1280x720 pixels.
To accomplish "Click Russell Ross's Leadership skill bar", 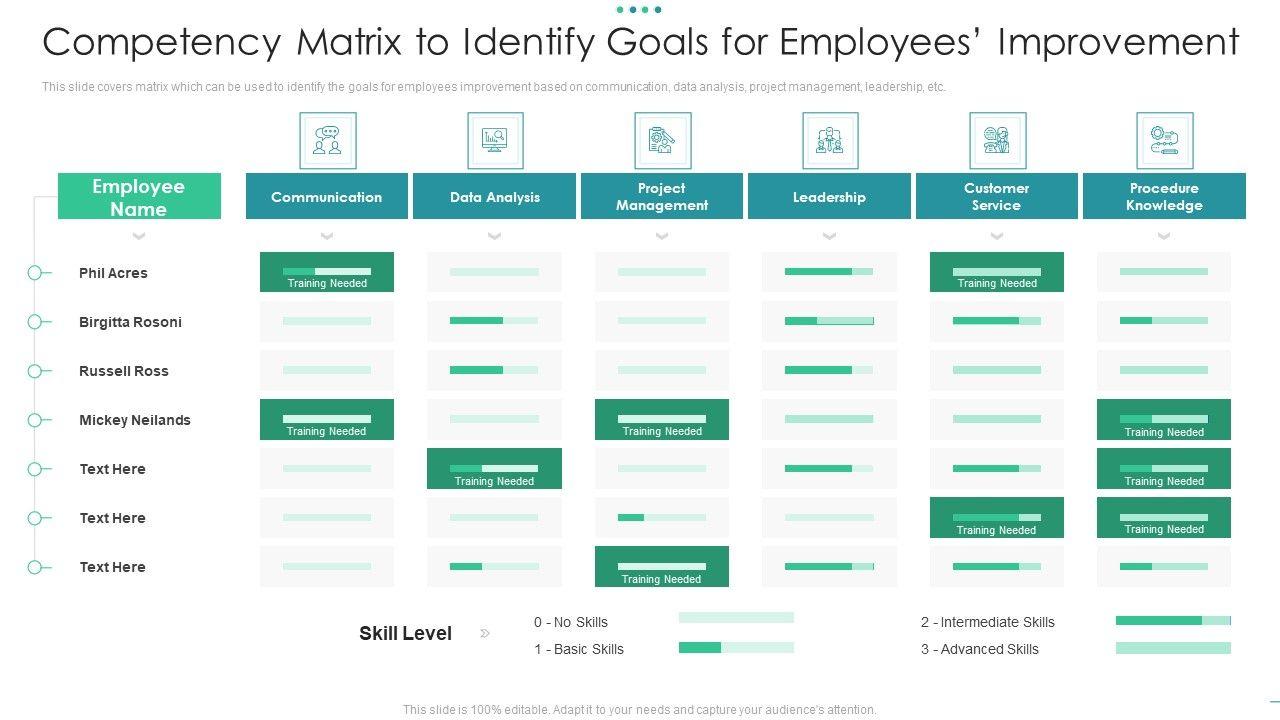I will click(x=829, y=370).
